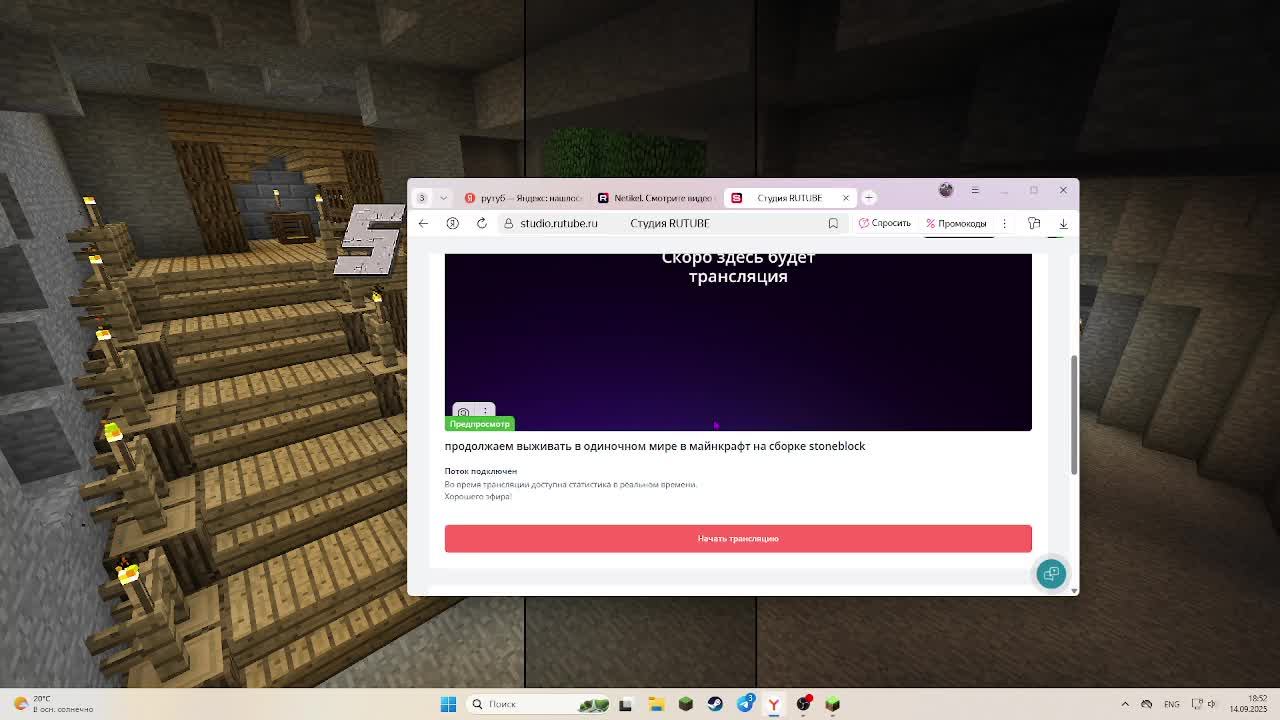Open the first Minecraft block taskbar icon
1280x720 pixels.
coord(685,704)
